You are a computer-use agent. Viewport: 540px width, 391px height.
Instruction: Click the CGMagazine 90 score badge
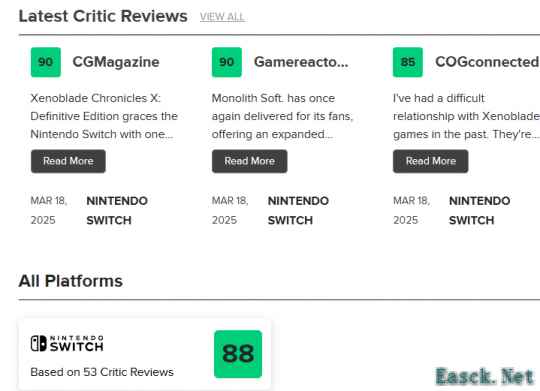(x=46, y=62)
